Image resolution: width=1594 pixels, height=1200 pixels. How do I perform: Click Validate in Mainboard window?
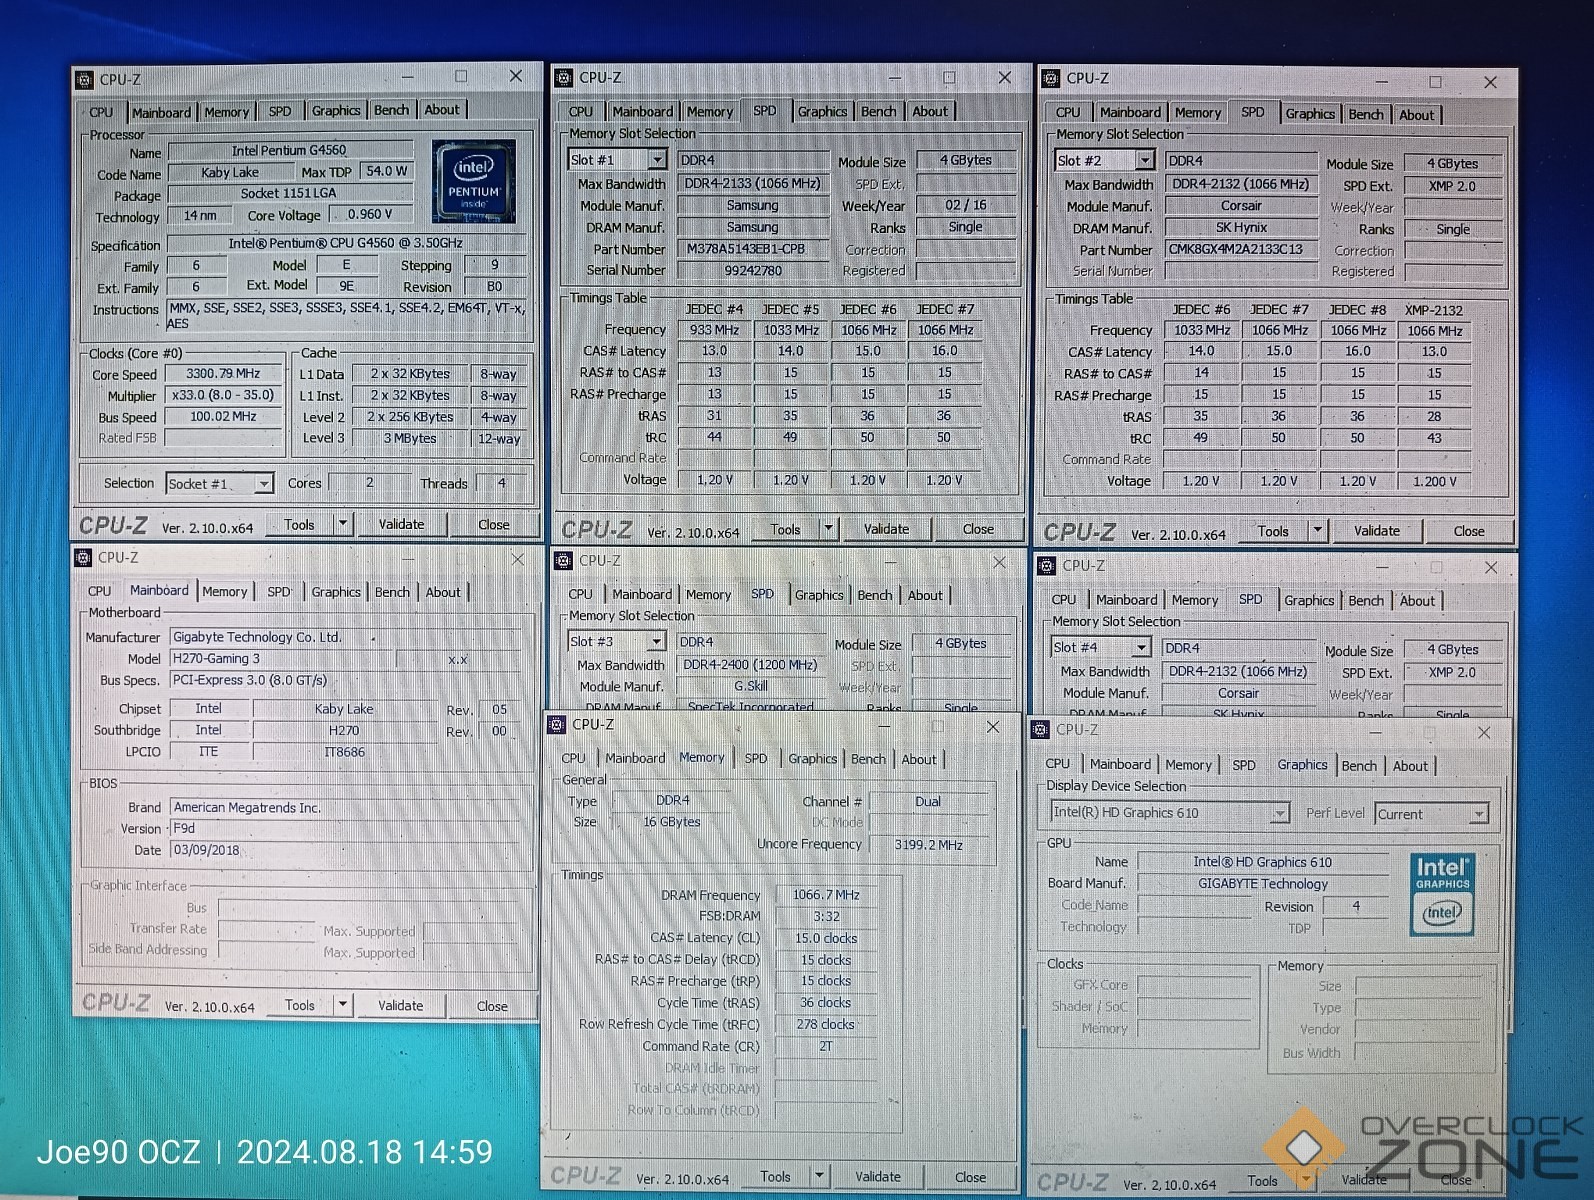tap(400, 1004)
